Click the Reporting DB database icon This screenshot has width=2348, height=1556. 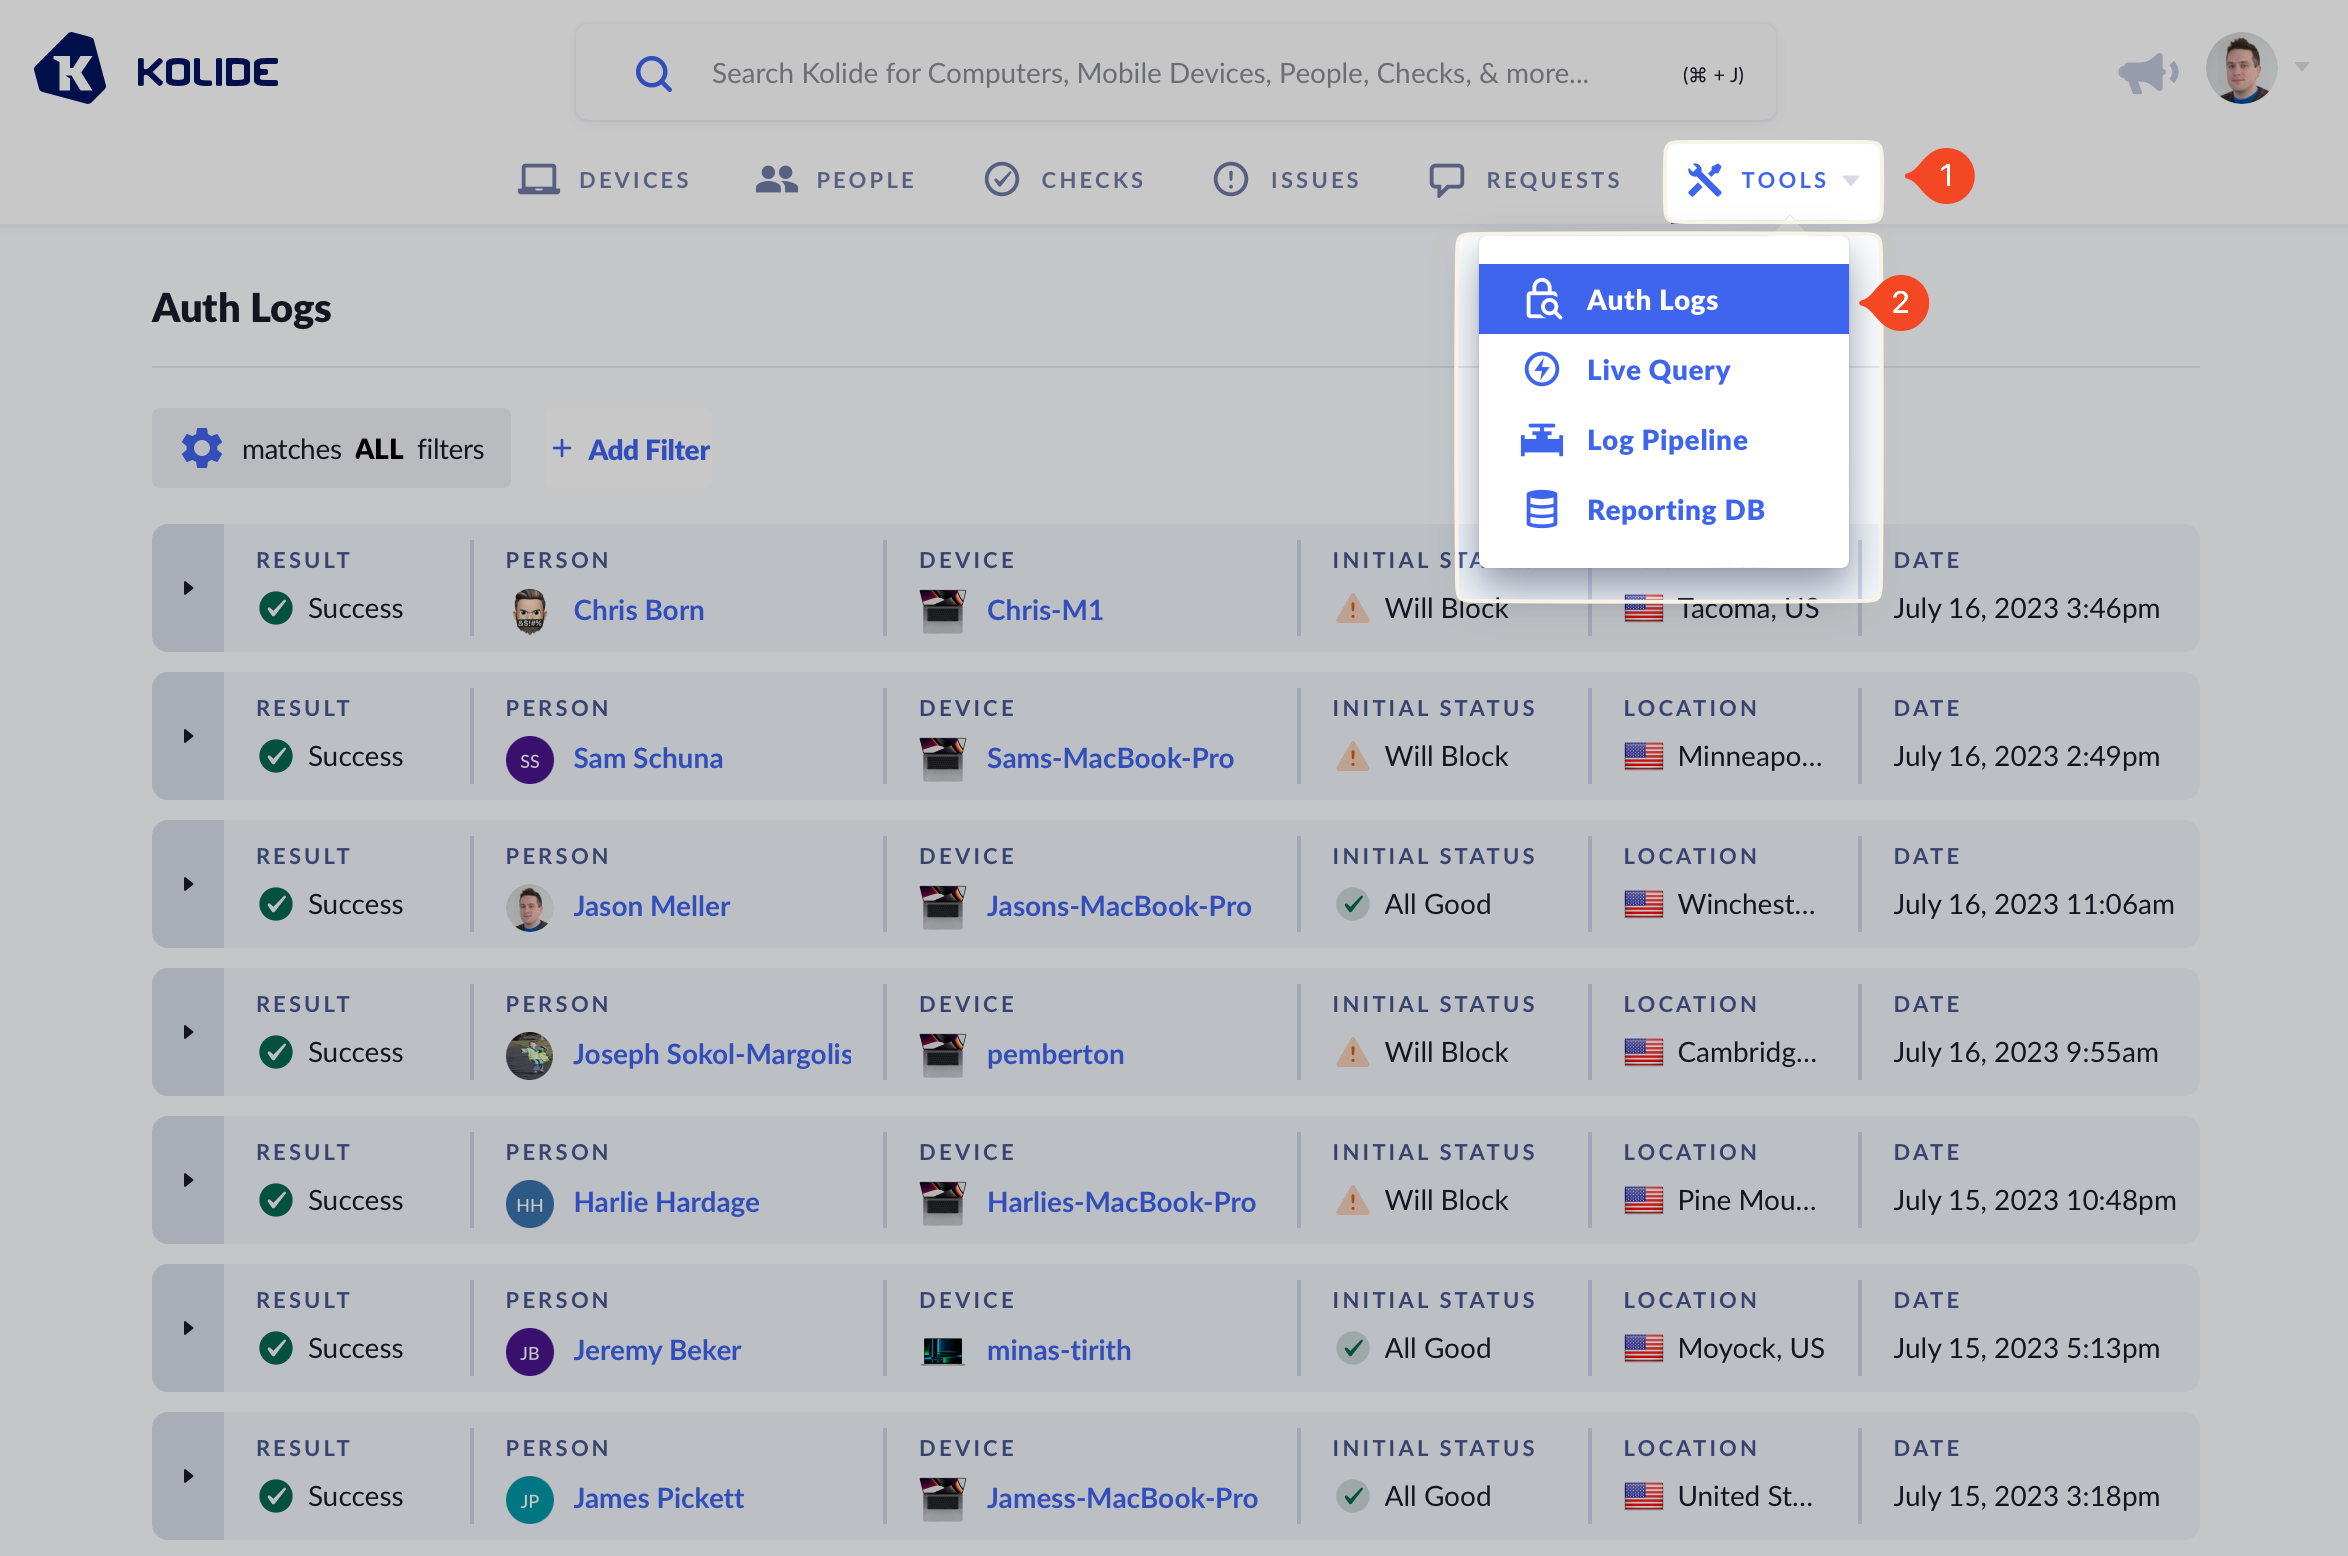coord(1541,509)
